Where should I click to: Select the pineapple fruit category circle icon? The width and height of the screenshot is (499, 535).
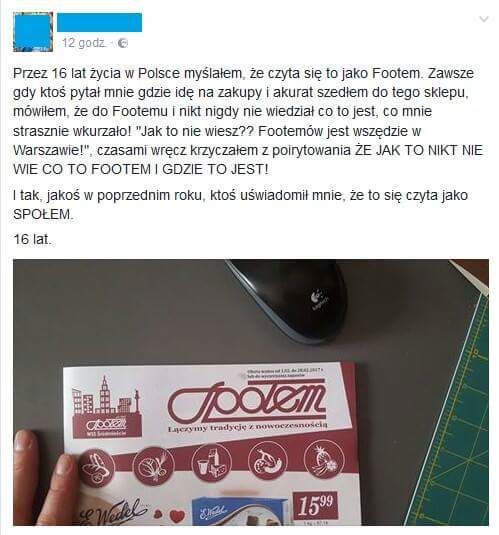pyautogui.click(x=324, y=458)
